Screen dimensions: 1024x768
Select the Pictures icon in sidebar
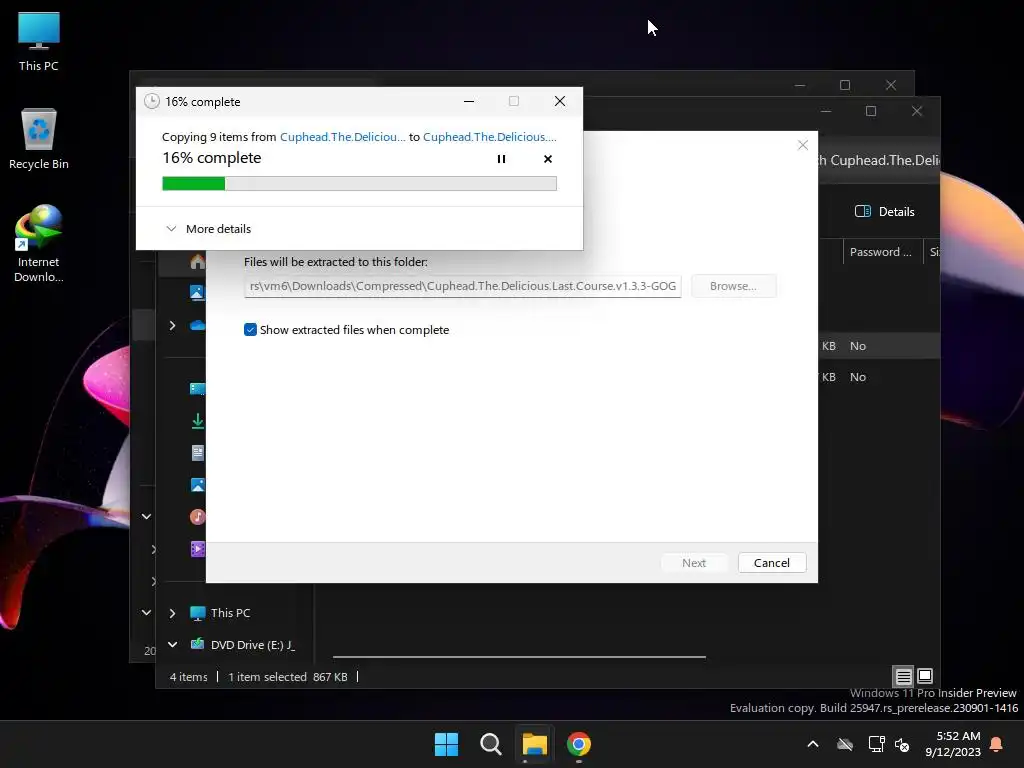click(197, 485)
